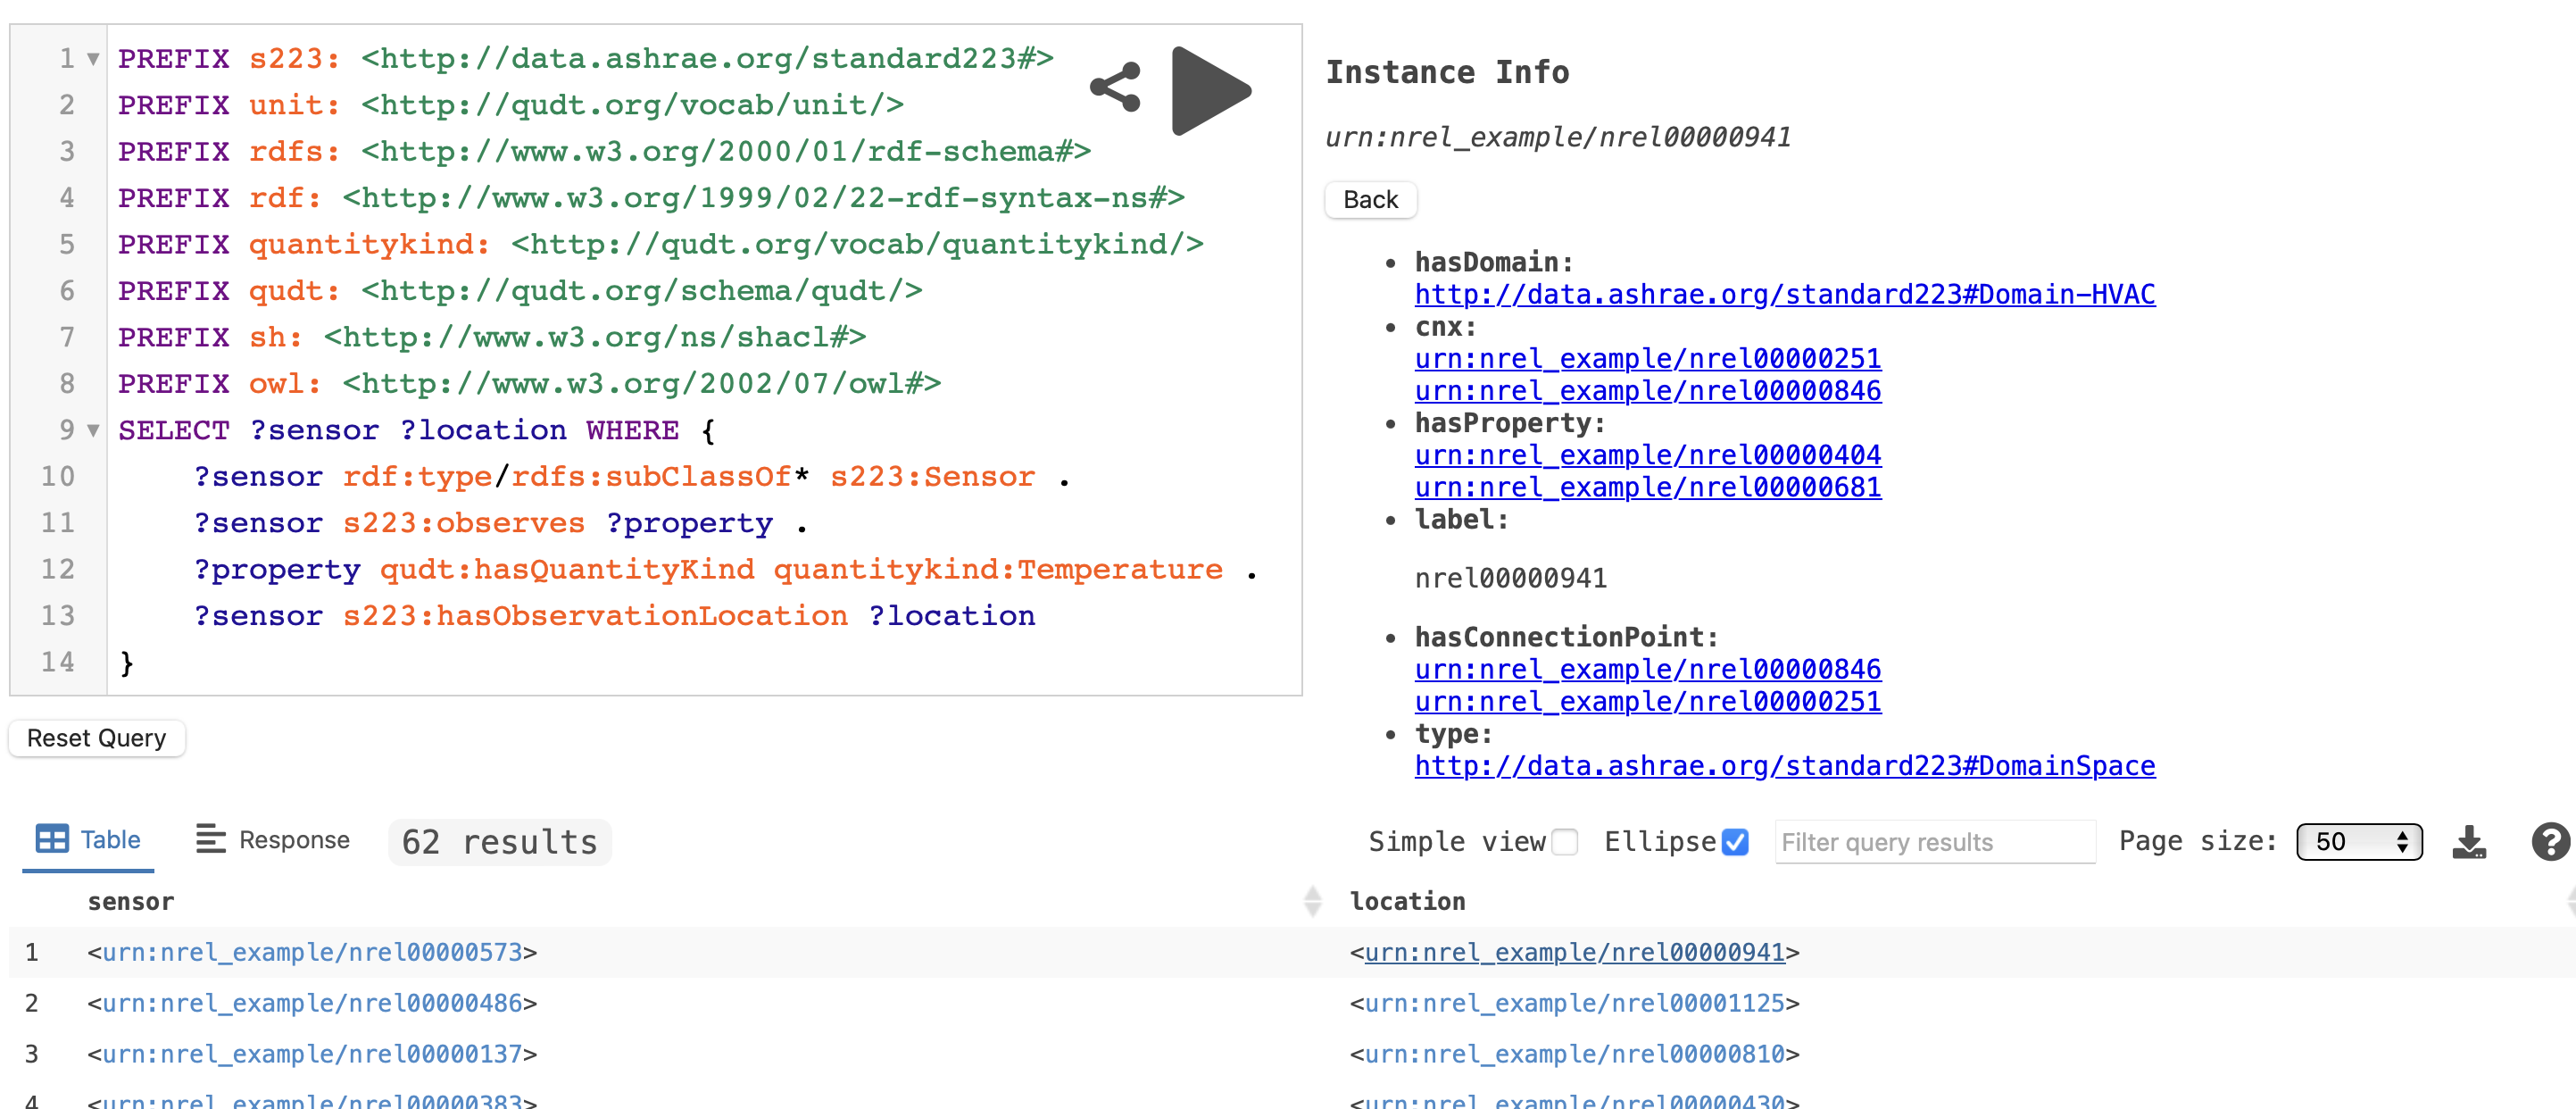Click the share query icon
The height and width of the screenshot is (1109, 2576).
coord(1115,87)
